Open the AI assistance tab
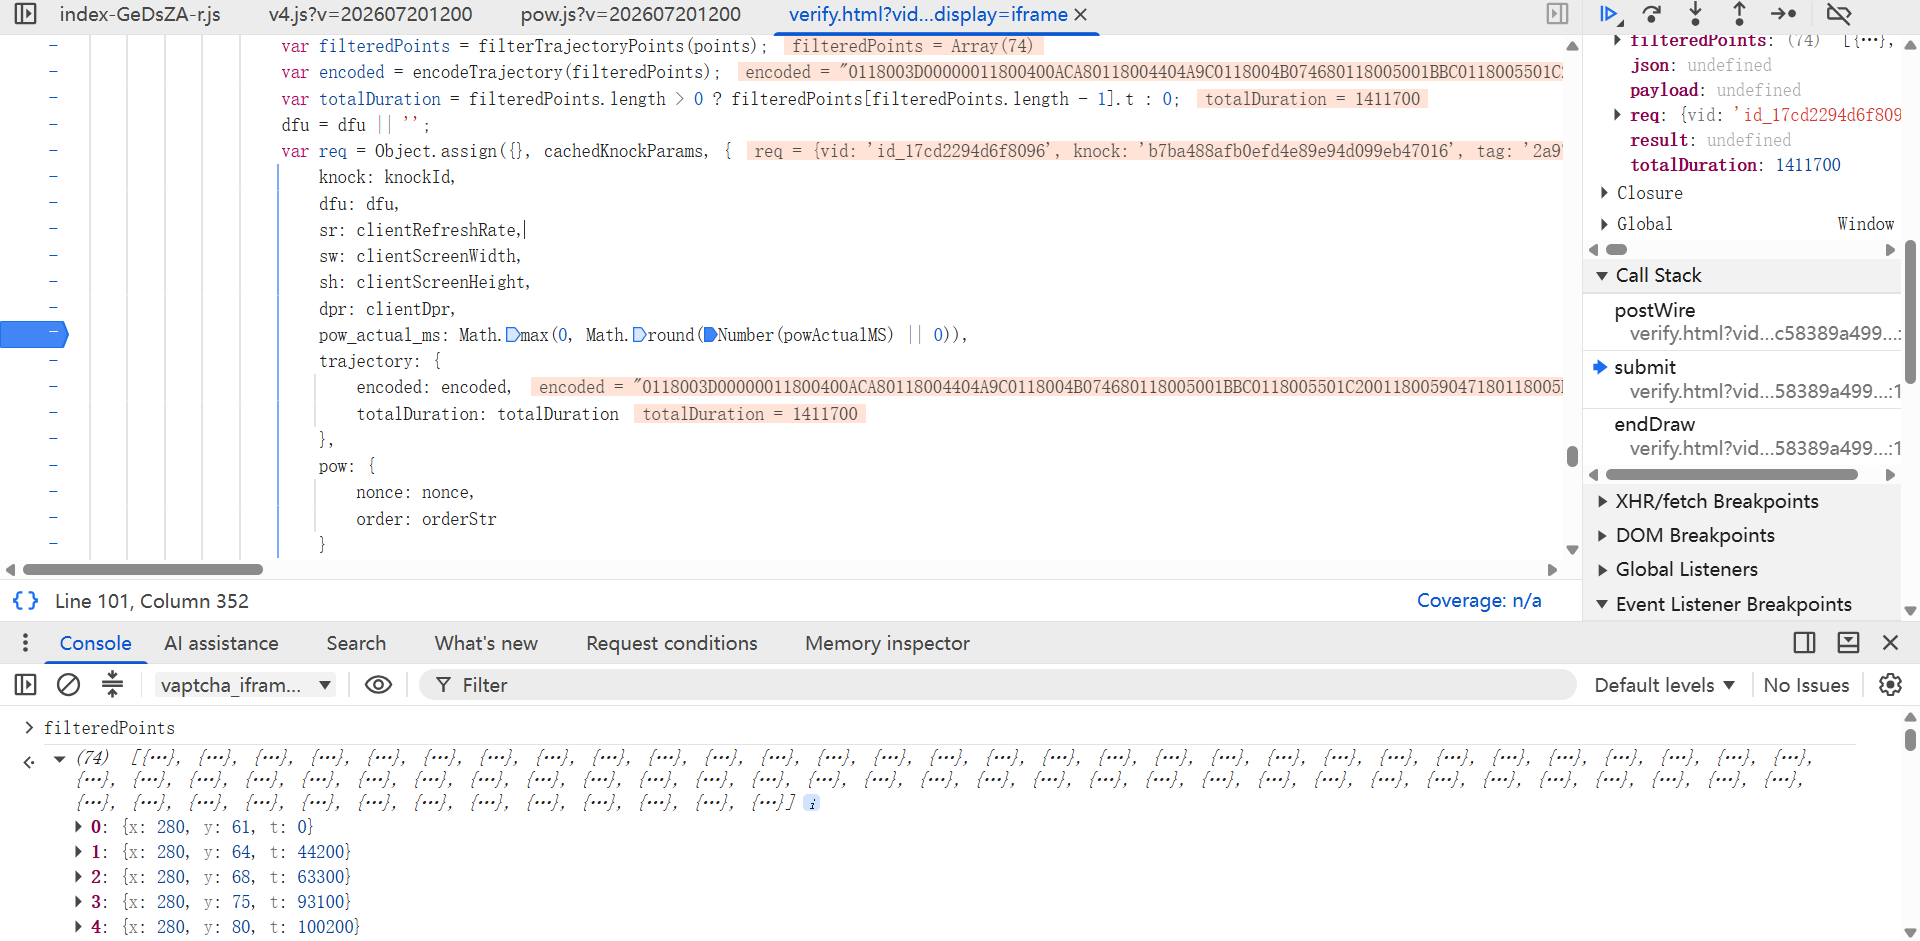Image resolution: width=1920 pixels, height=941 pixels. click(x=221, y=643)
